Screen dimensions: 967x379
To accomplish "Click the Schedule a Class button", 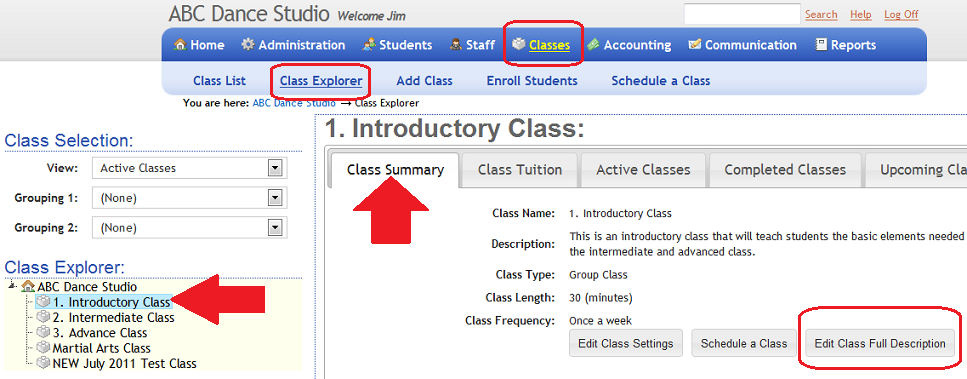I will pyautogui.click(x=744, y=343).
